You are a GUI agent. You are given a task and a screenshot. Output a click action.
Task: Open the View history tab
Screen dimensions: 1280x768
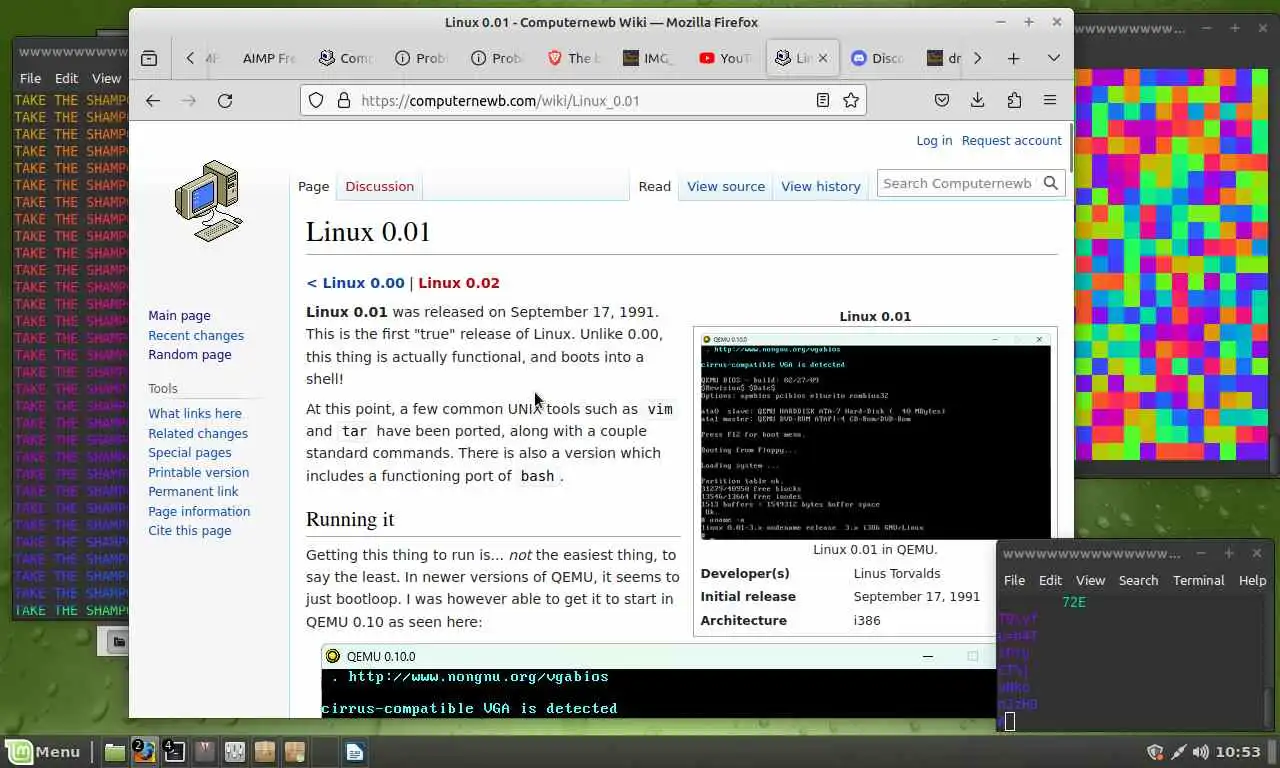tap(820, 186)
